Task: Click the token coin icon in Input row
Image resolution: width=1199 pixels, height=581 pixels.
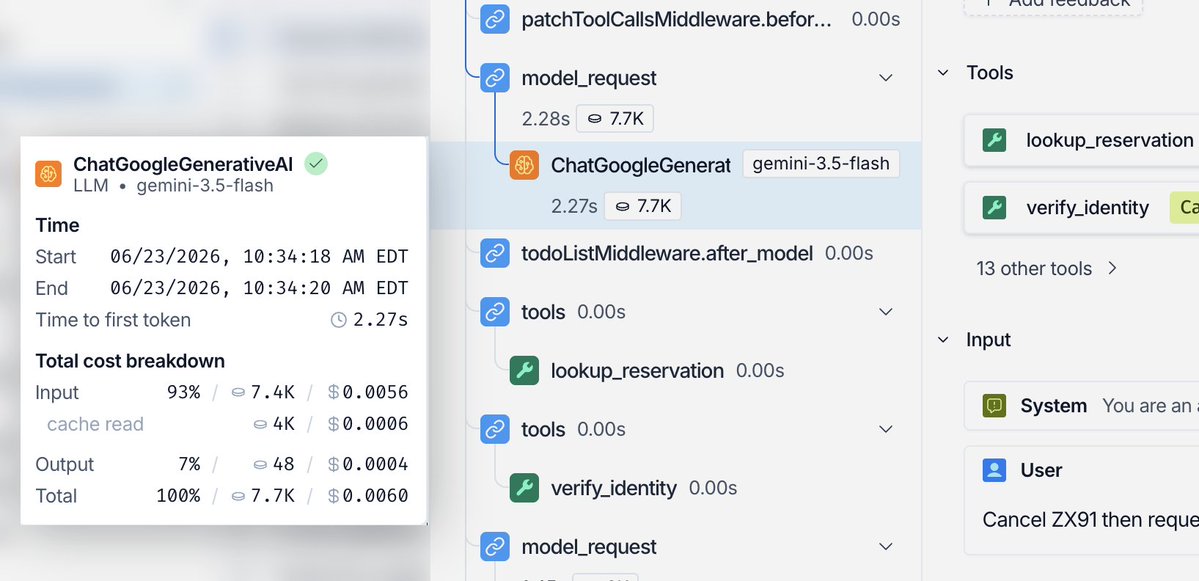Action: tap(238, 393)
